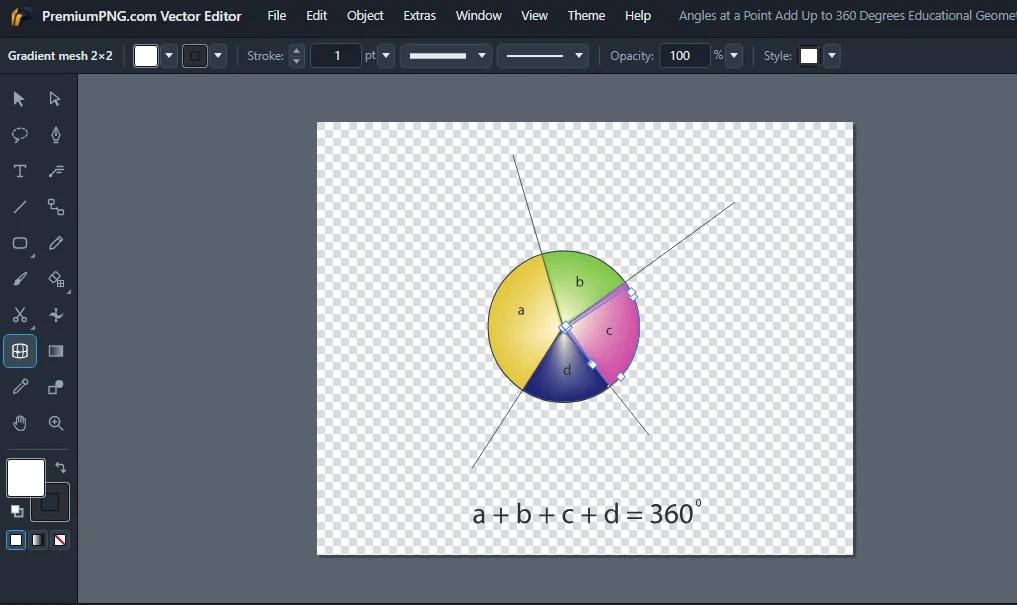Set paint mode to solid Color
The height and width of the screenshot is (605, 1017).
(x=16, y=540)
